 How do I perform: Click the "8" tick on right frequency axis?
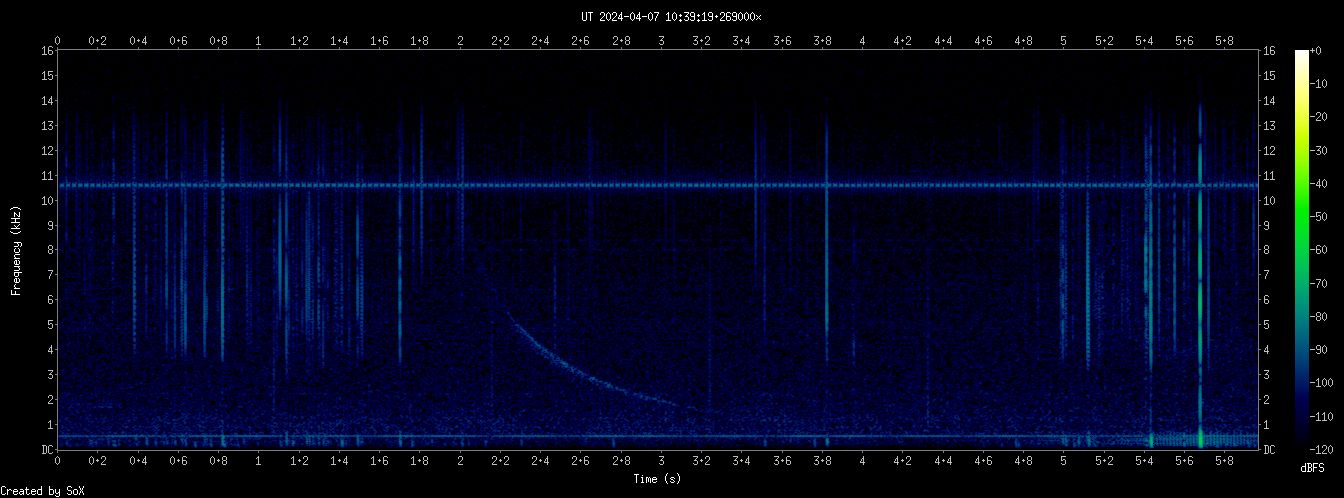(1268, 250)
